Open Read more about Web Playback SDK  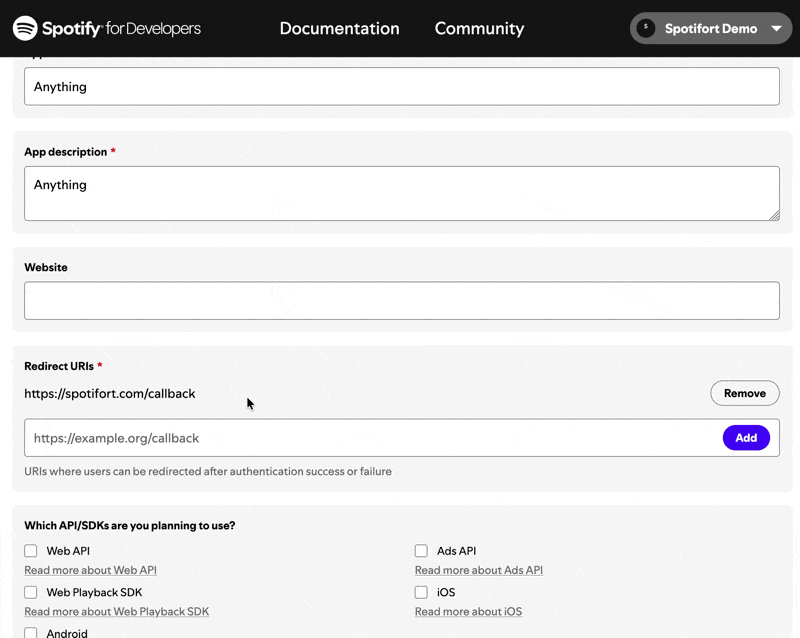click(x=117, y=611)
